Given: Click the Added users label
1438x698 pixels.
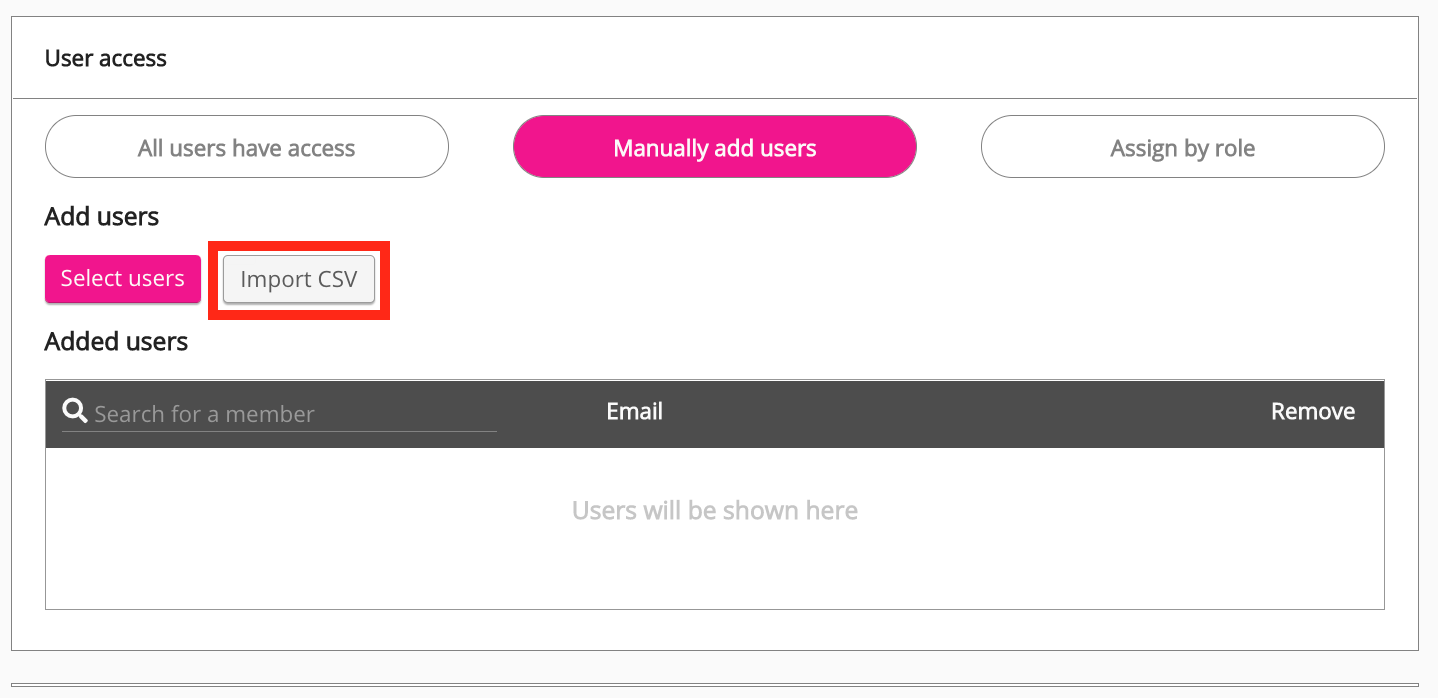Looking at the screenshot, I should tap(116, 342).
